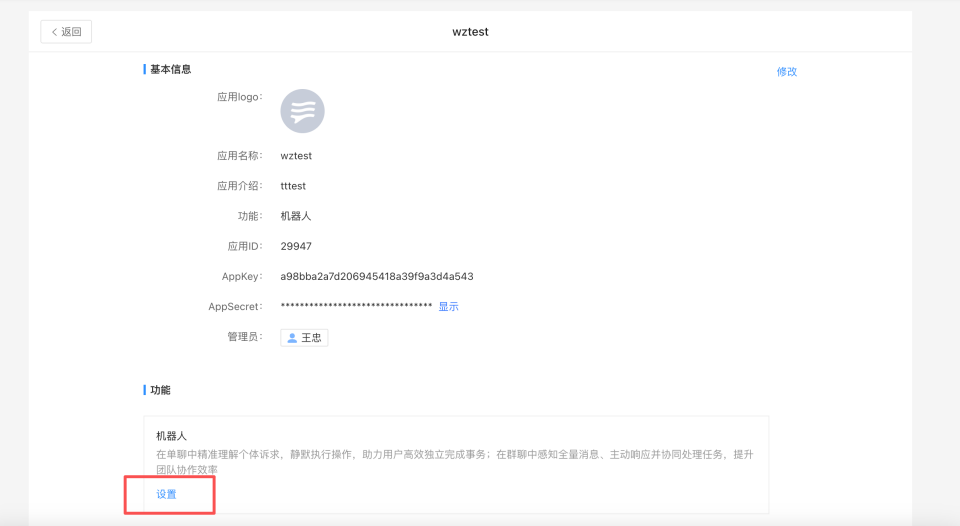The width and height of the screenshot is (960, 526).
Task: Click the 功能 section heading above the card
Action: 160,389
